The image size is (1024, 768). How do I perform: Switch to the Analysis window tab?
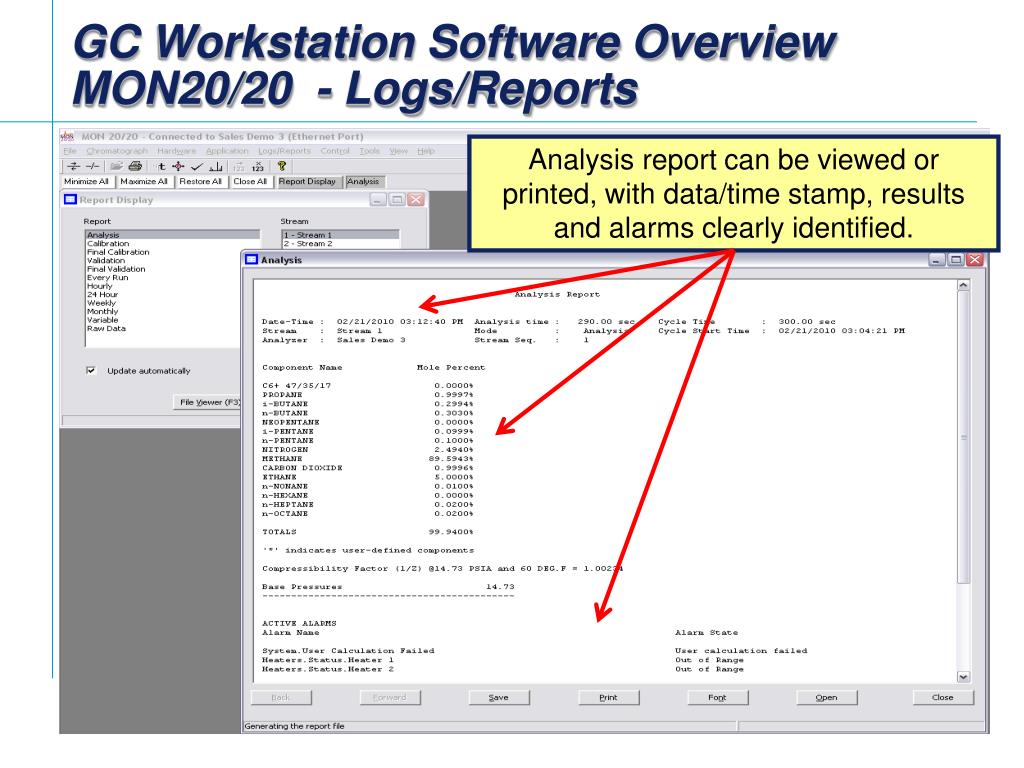point(364,182)
